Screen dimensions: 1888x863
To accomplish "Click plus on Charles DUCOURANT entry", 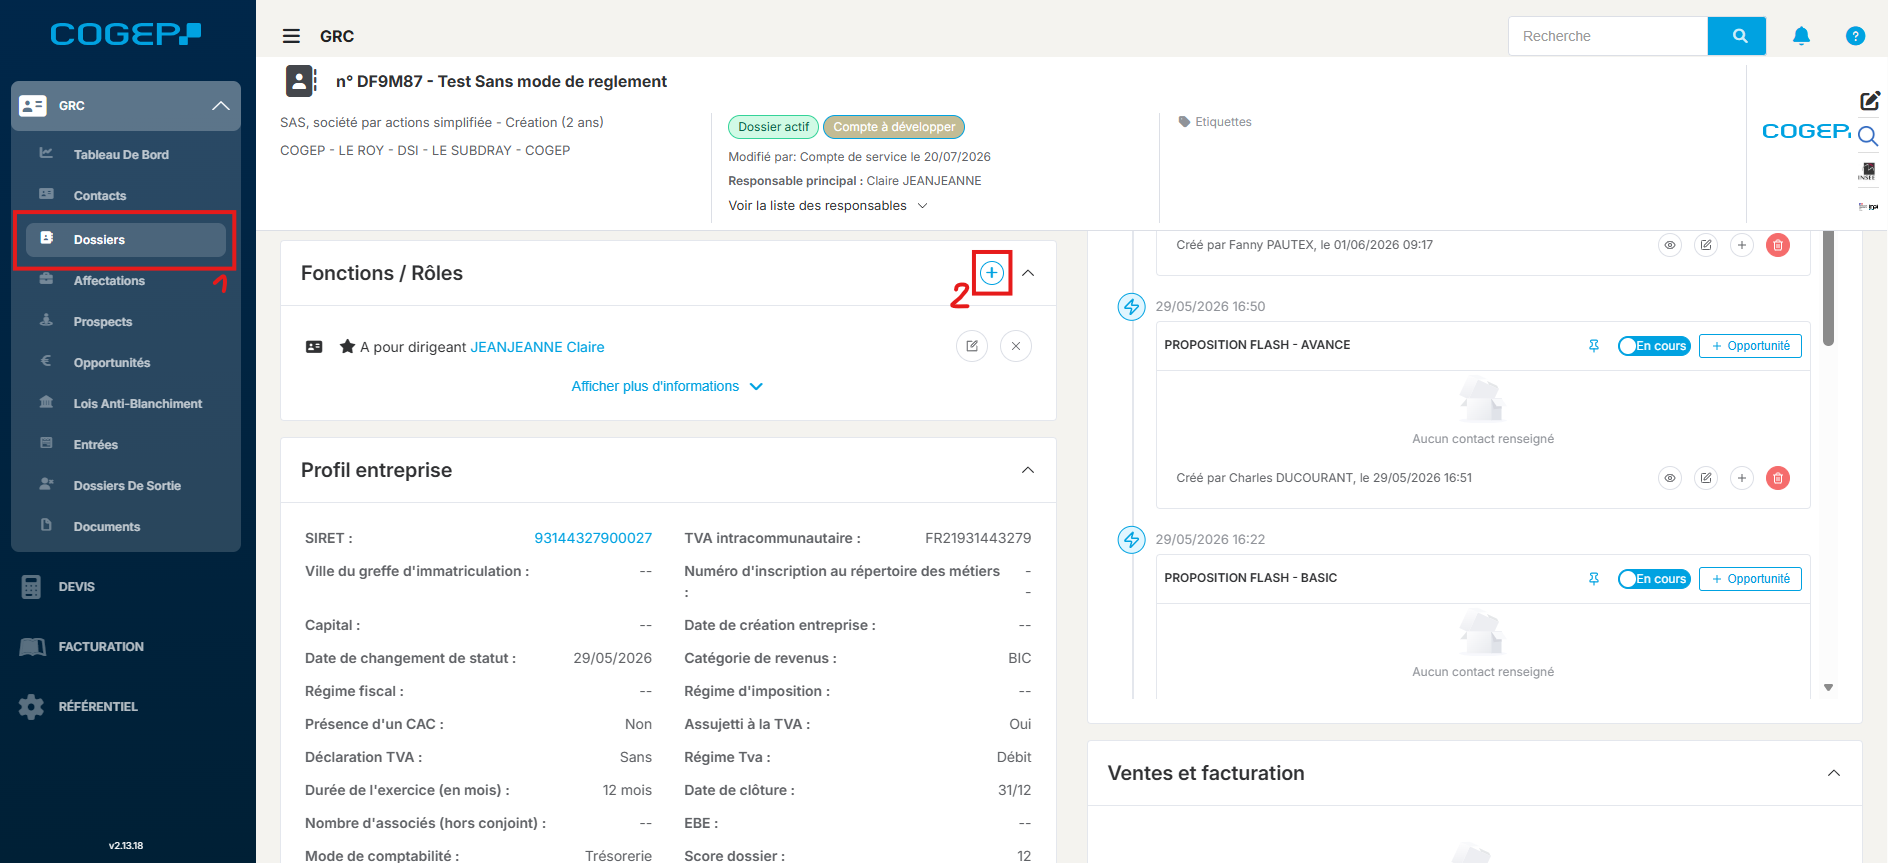I will tap(1742, 478).
